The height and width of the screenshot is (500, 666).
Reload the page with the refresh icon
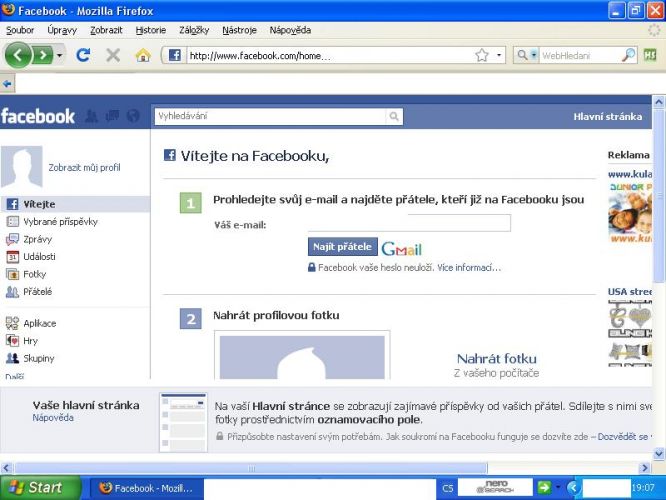83,55
